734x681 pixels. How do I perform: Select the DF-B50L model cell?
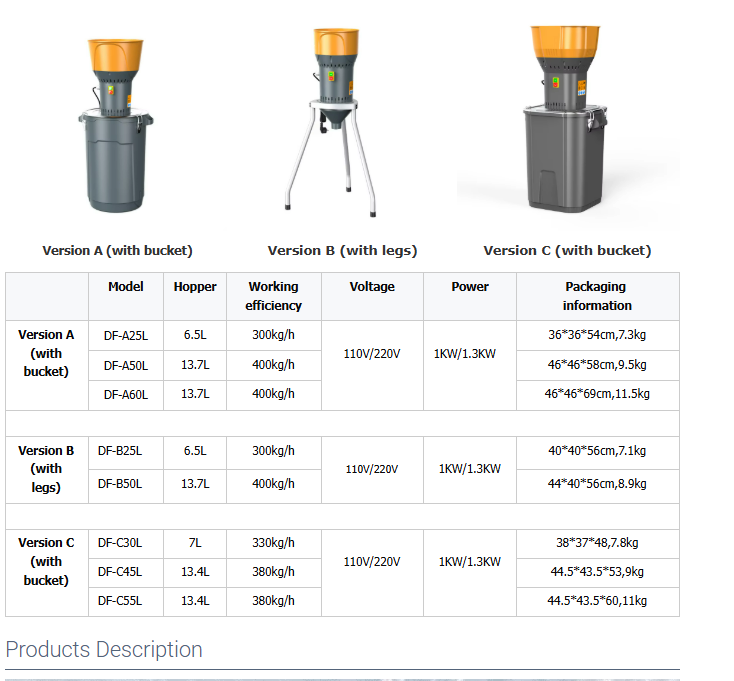click(120, 484)
